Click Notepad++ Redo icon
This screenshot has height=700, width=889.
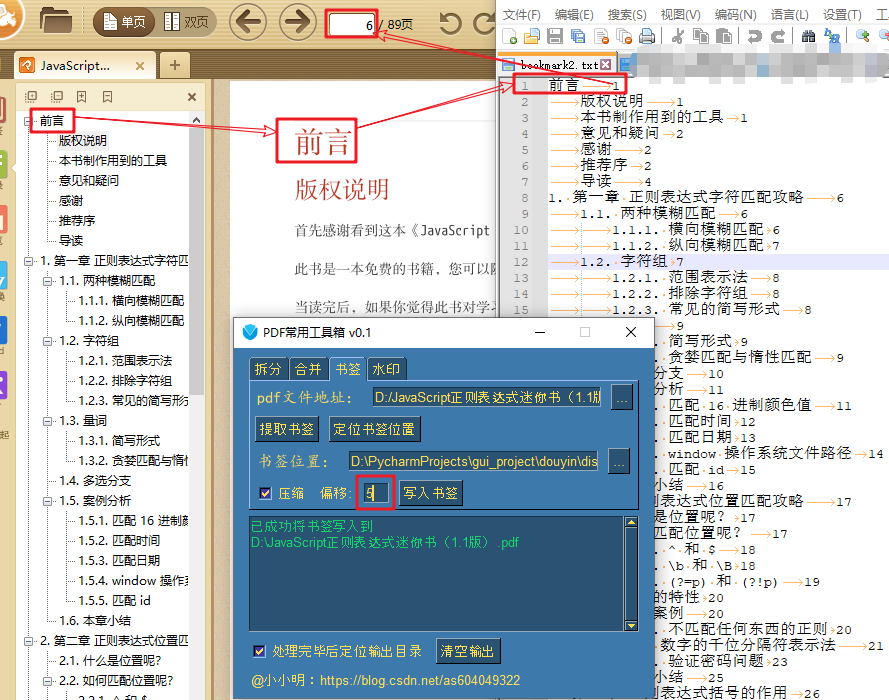(778, 36)
